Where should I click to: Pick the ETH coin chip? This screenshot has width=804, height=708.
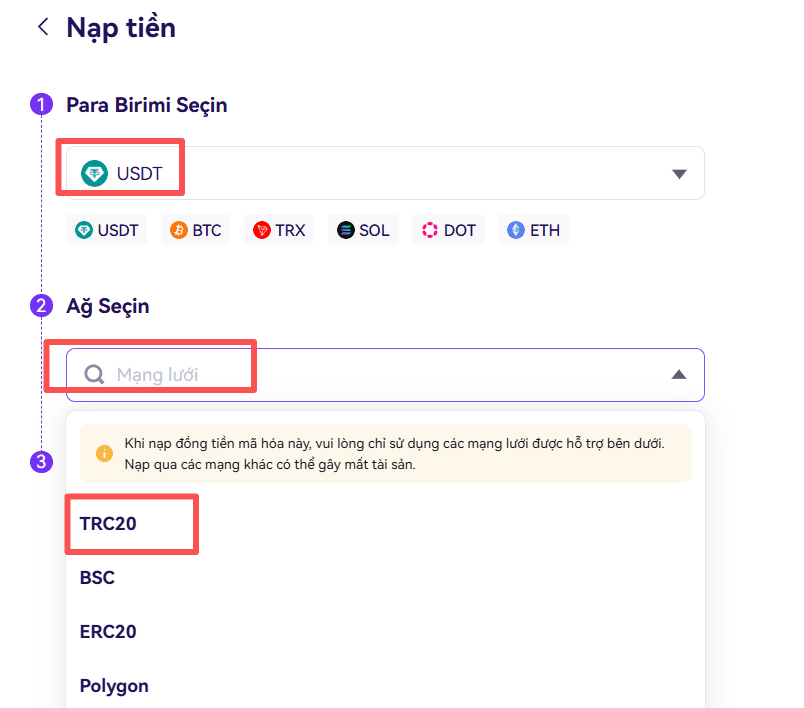tap(533, 230)
